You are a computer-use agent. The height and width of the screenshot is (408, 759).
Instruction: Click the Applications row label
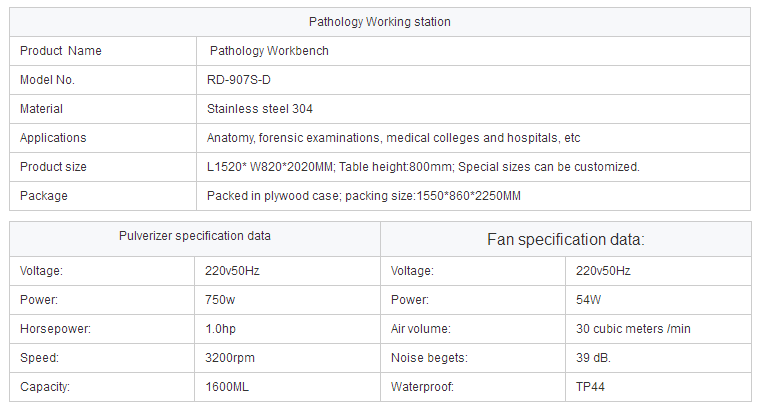pyautogui.click(x=53, y=138)
